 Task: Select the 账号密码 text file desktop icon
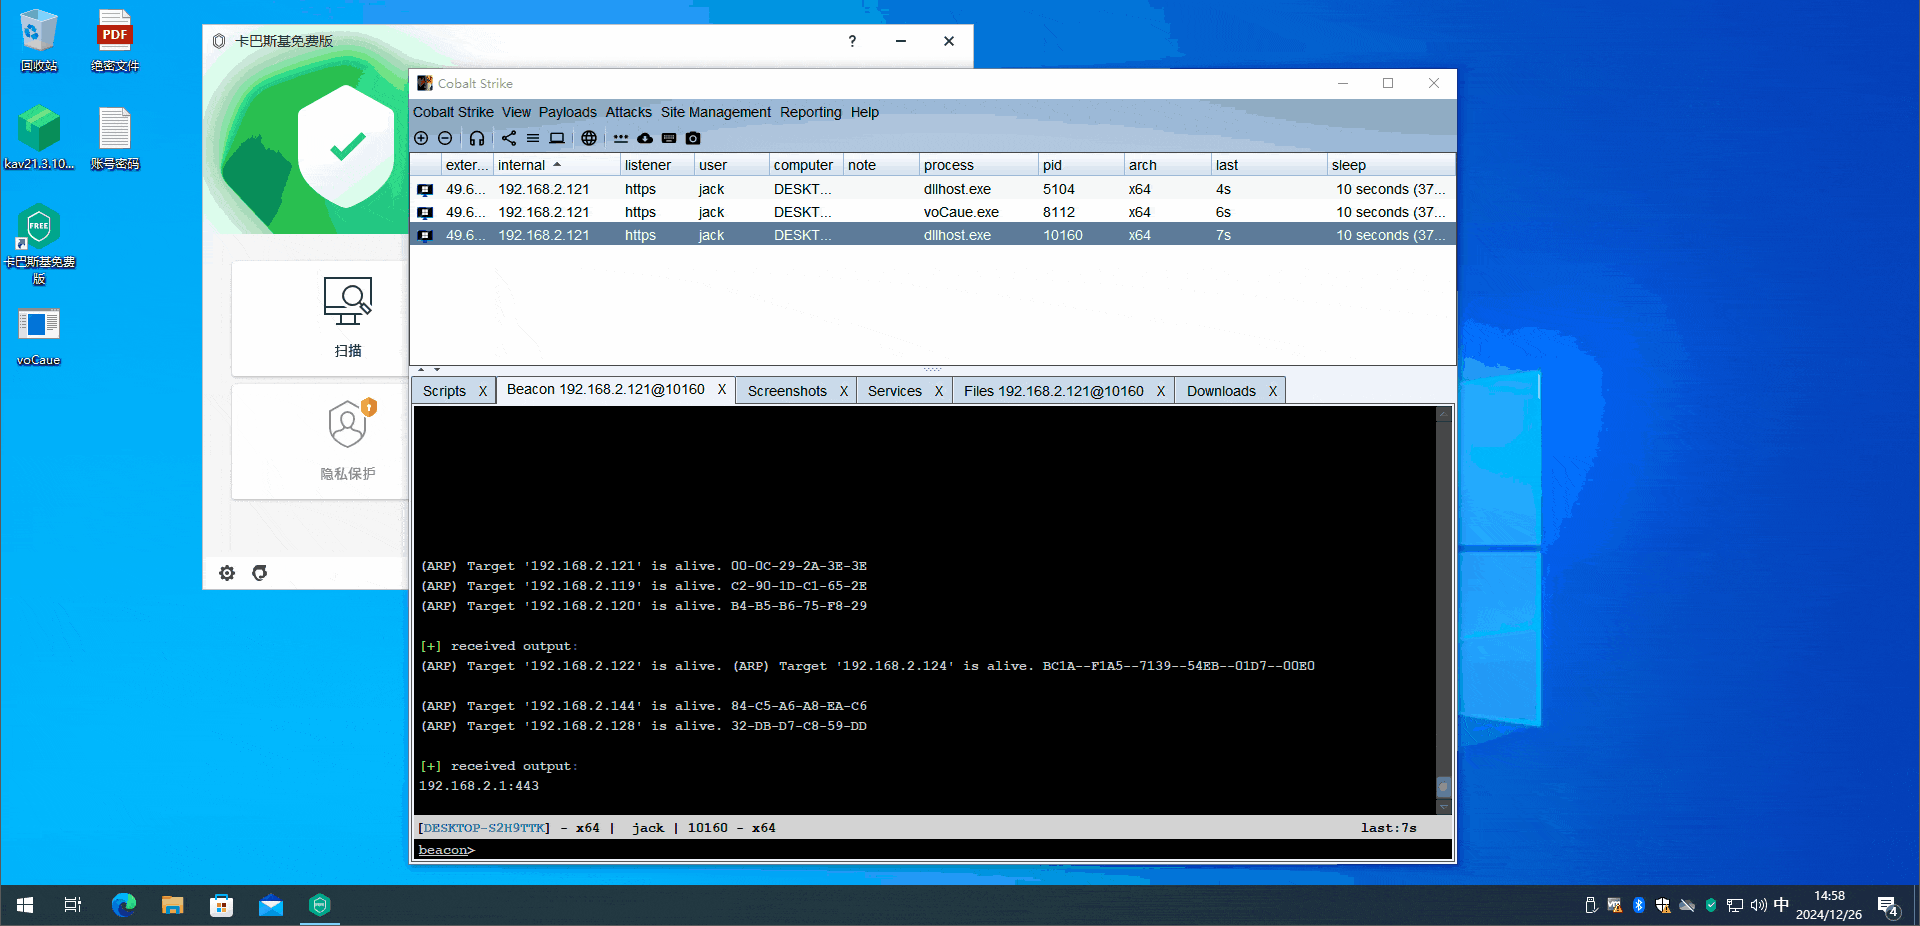click(x=115, y=137)
